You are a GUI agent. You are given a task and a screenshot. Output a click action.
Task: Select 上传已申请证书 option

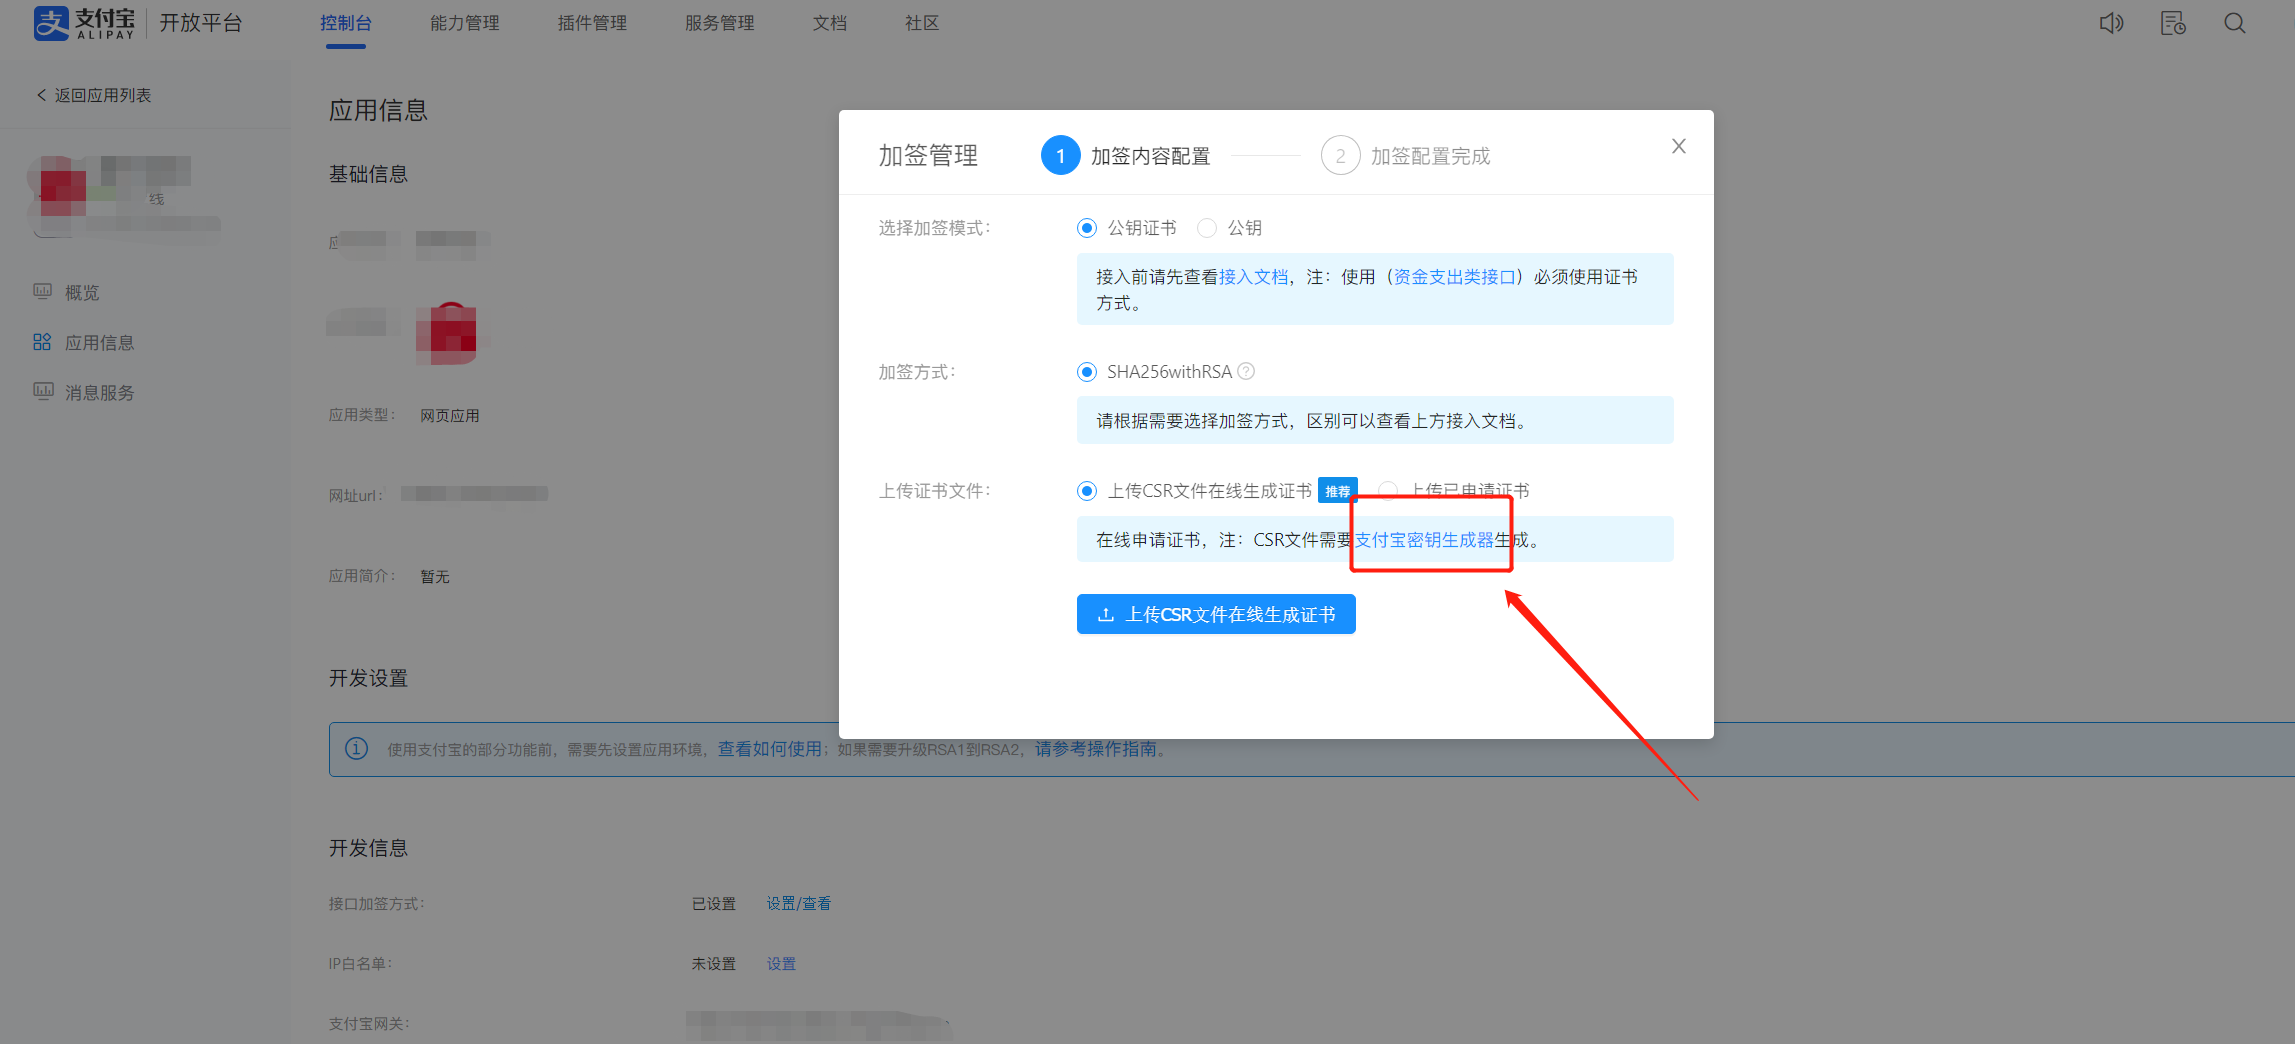point(1388,490)
